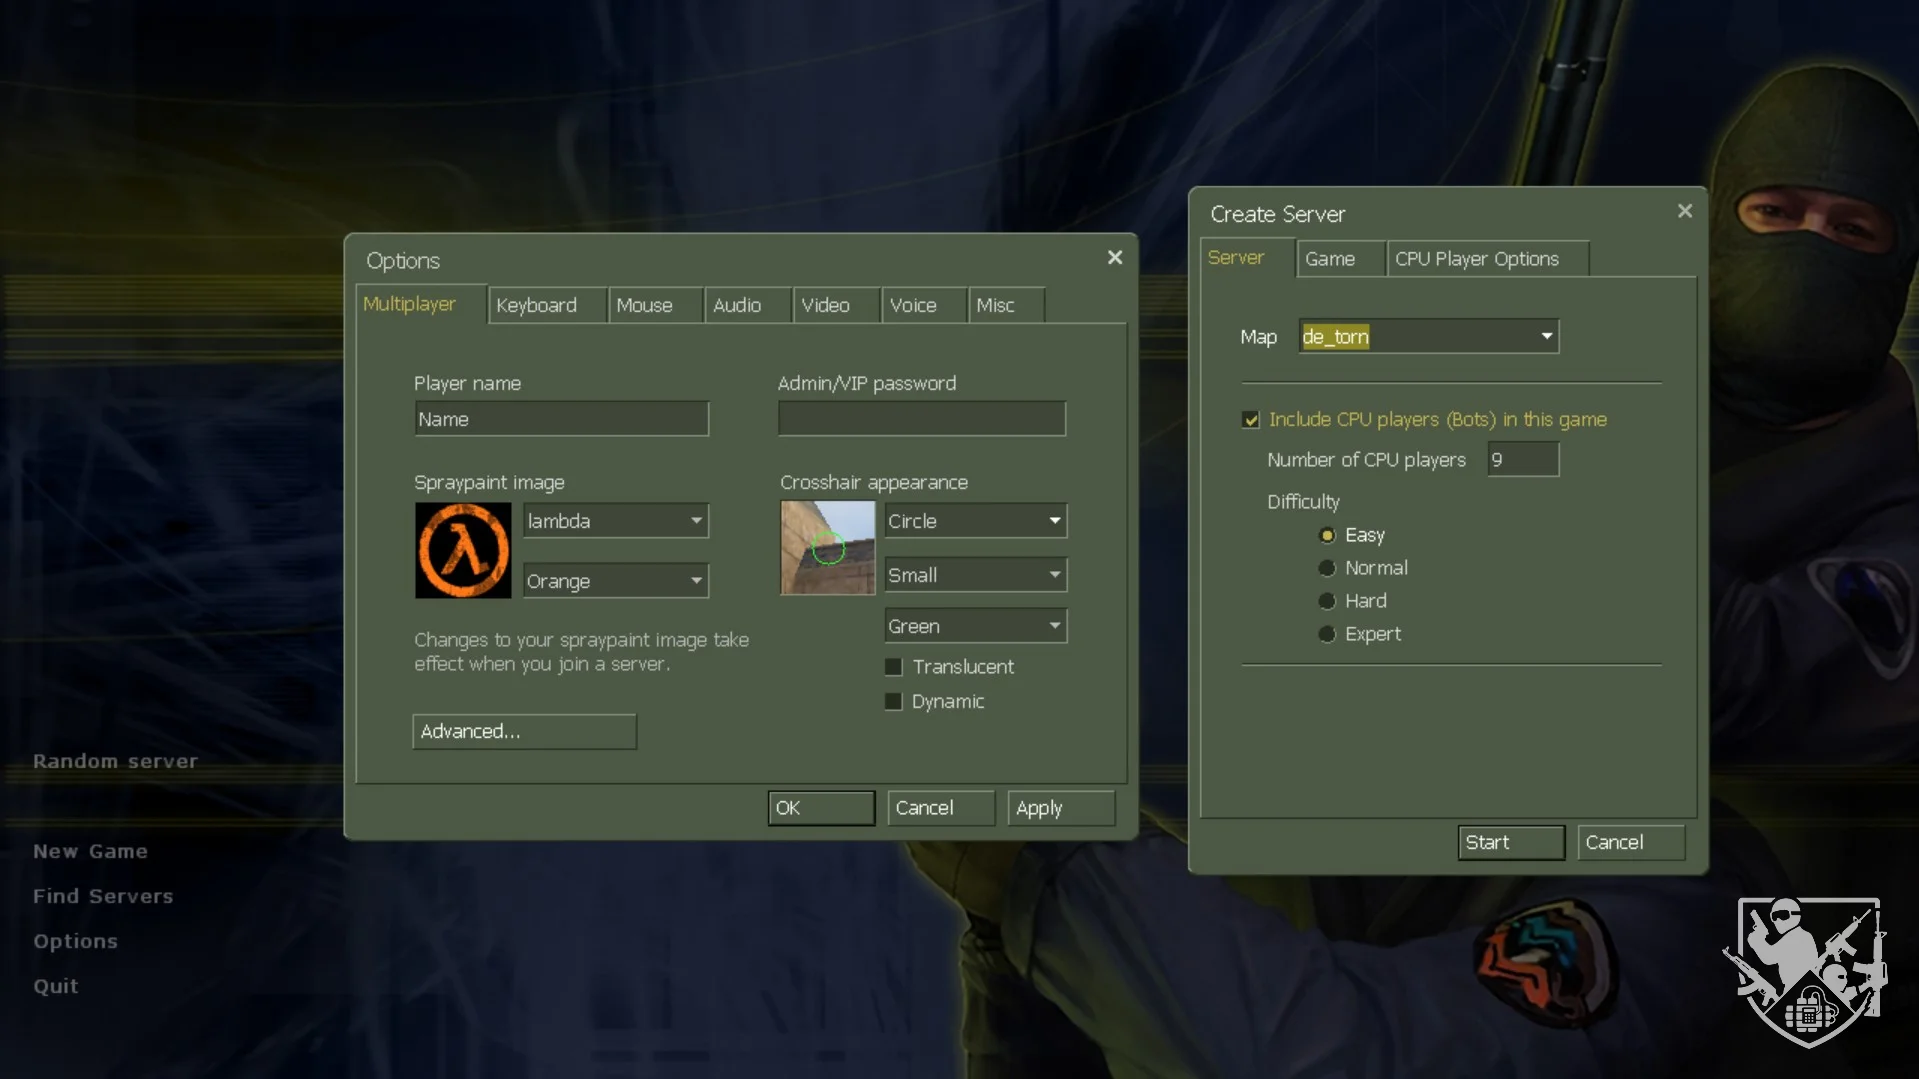Image resolution: width=1919 pixels, height=1079 pixels.
Task: Switch to the Keyboard tab
Action: pyautogui.click(x=536, y=305)
